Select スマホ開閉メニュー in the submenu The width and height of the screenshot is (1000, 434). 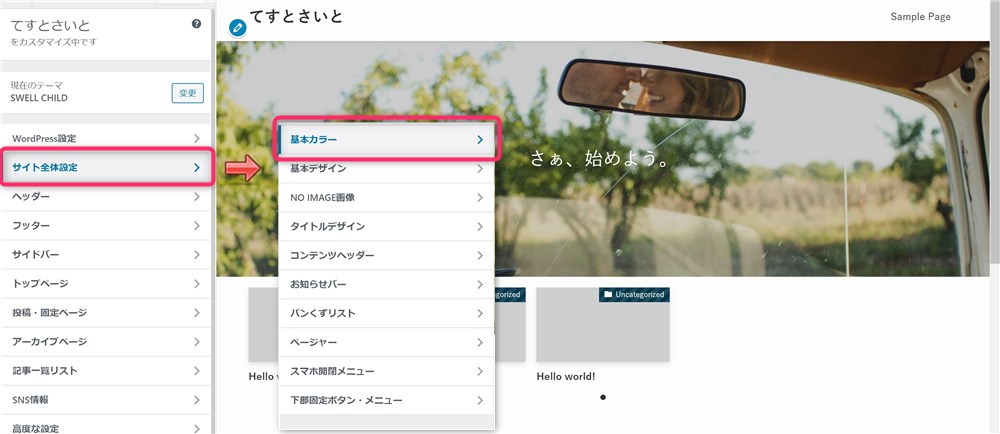tap(386, 372)
